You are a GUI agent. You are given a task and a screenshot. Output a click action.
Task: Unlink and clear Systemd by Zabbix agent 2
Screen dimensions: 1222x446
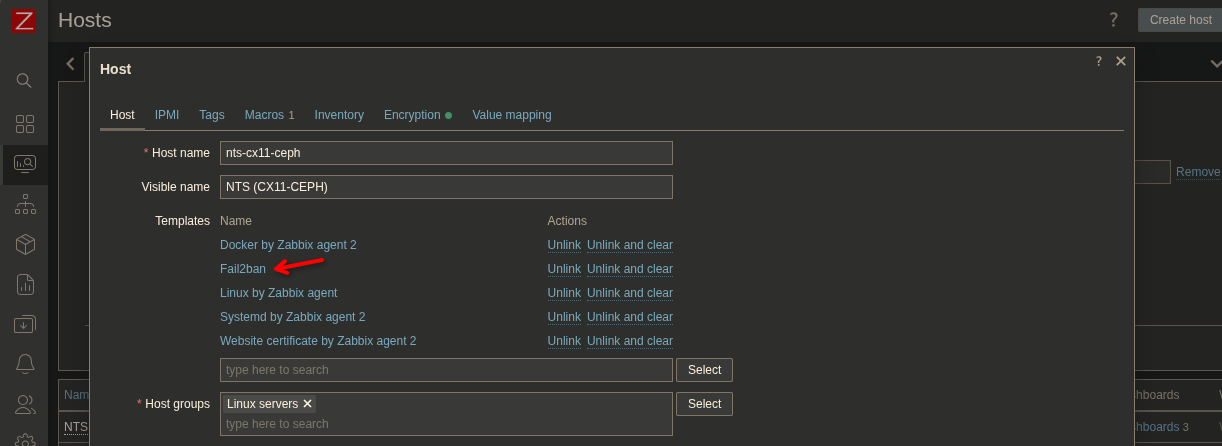pyautogui.click(x=630, y=317)
